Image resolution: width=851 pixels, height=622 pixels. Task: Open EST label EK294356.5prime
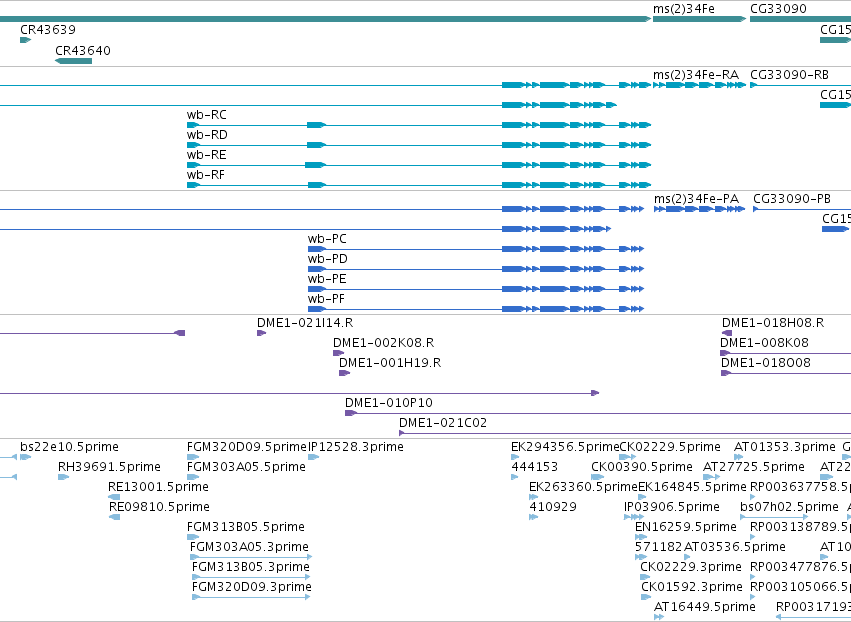click(565, 447)
